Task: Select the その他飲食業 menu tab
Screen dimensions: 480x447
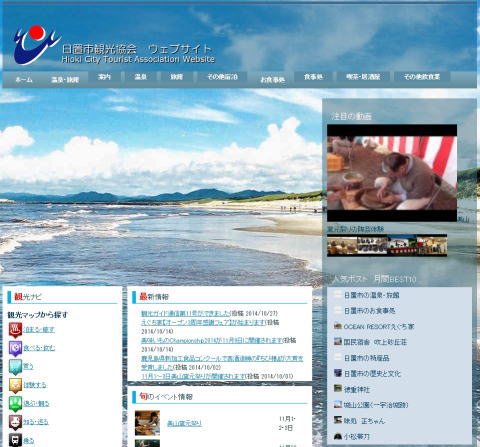Action: tap(422, 77)
